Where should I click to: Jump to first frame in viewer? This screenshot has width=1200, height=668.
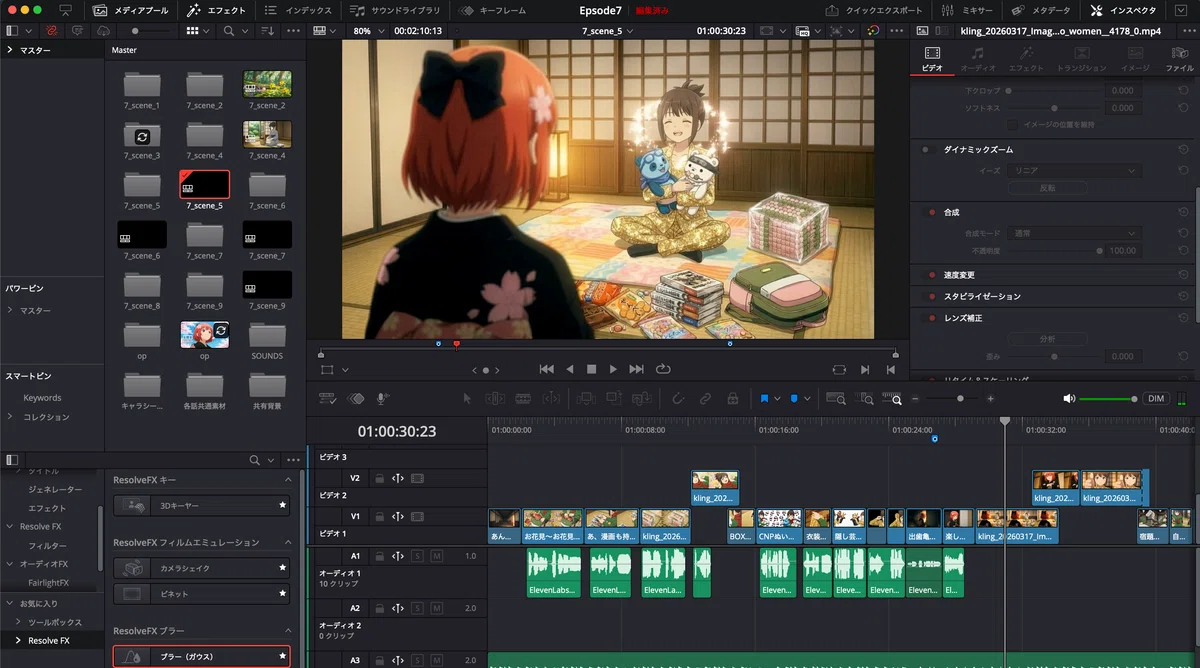(x=546, y=369)
